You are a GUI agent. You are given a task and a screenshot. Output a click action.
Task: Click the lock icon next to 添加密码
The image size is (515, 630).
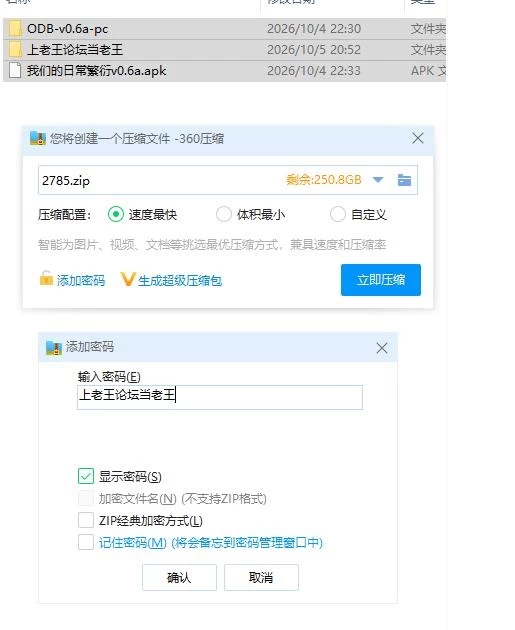(x=46, y=278)
